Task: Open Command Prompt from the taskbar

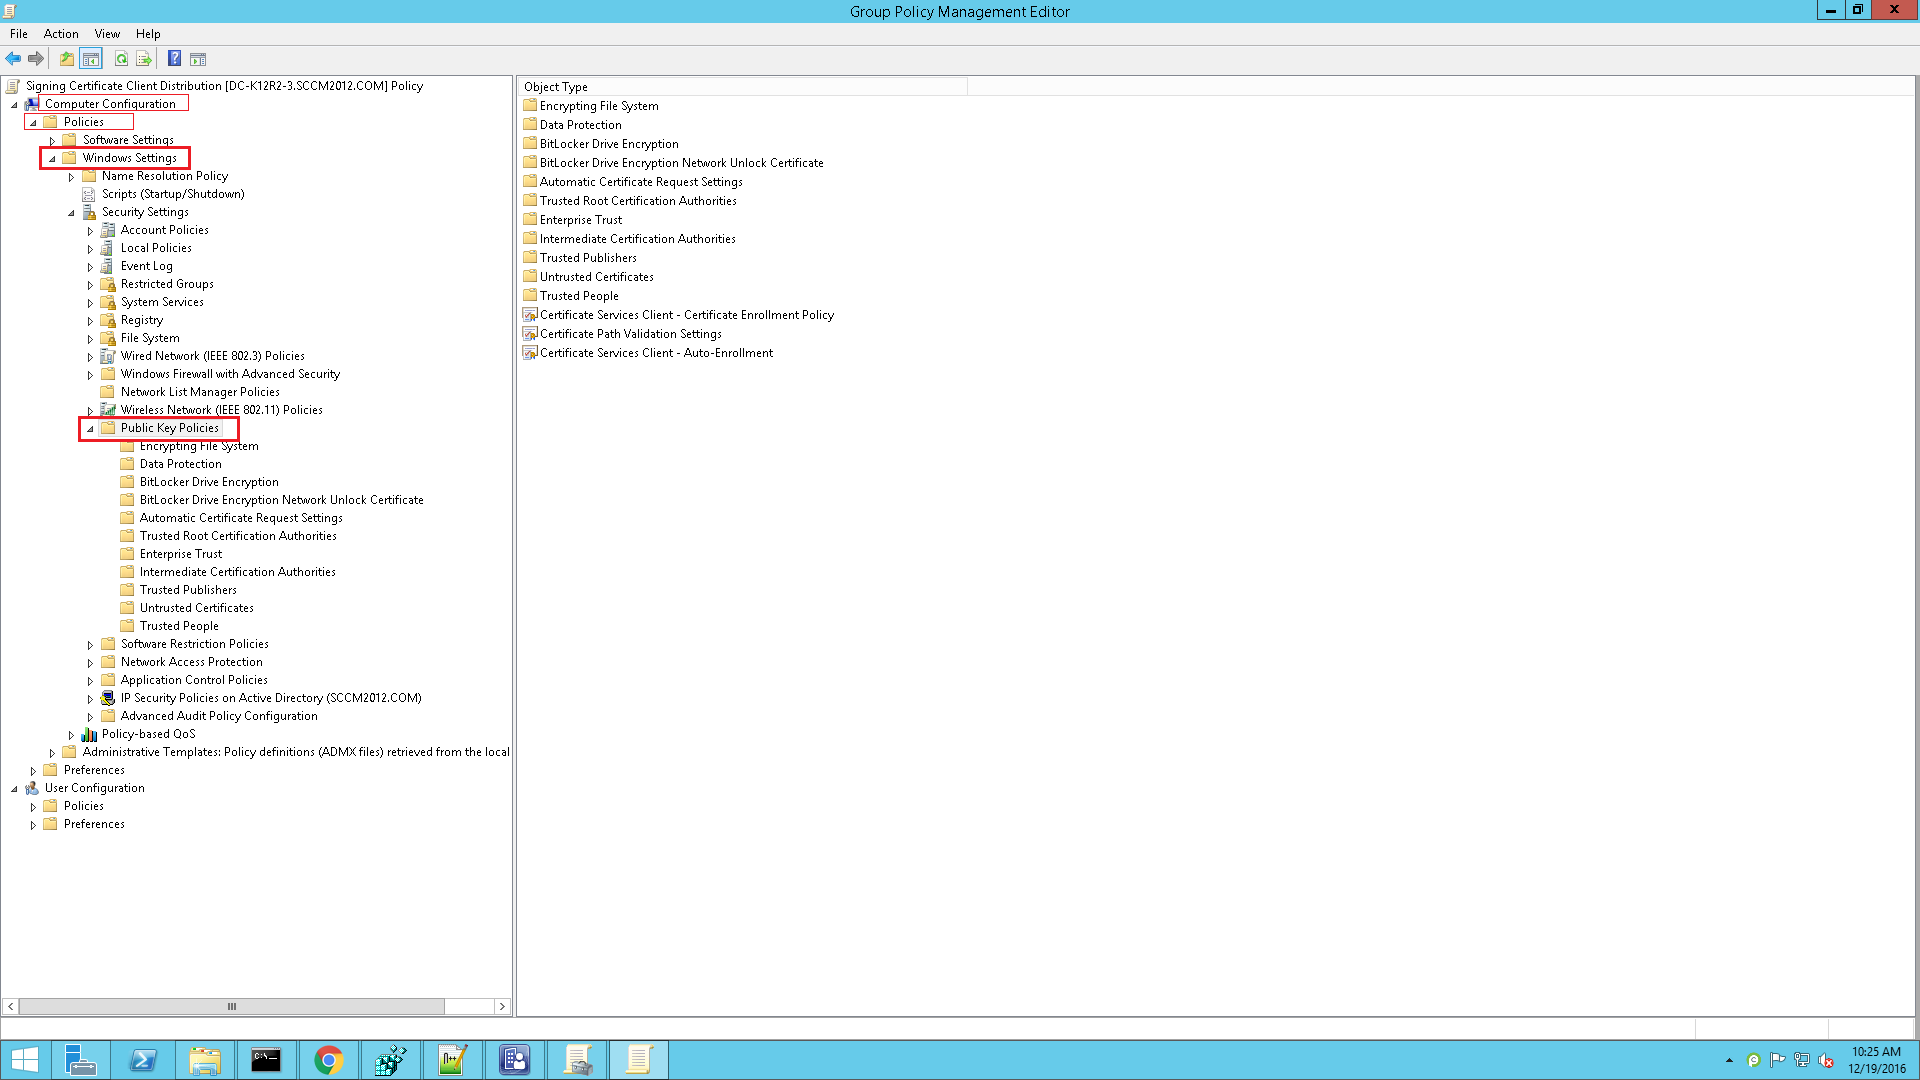Action: (266, 1059)
